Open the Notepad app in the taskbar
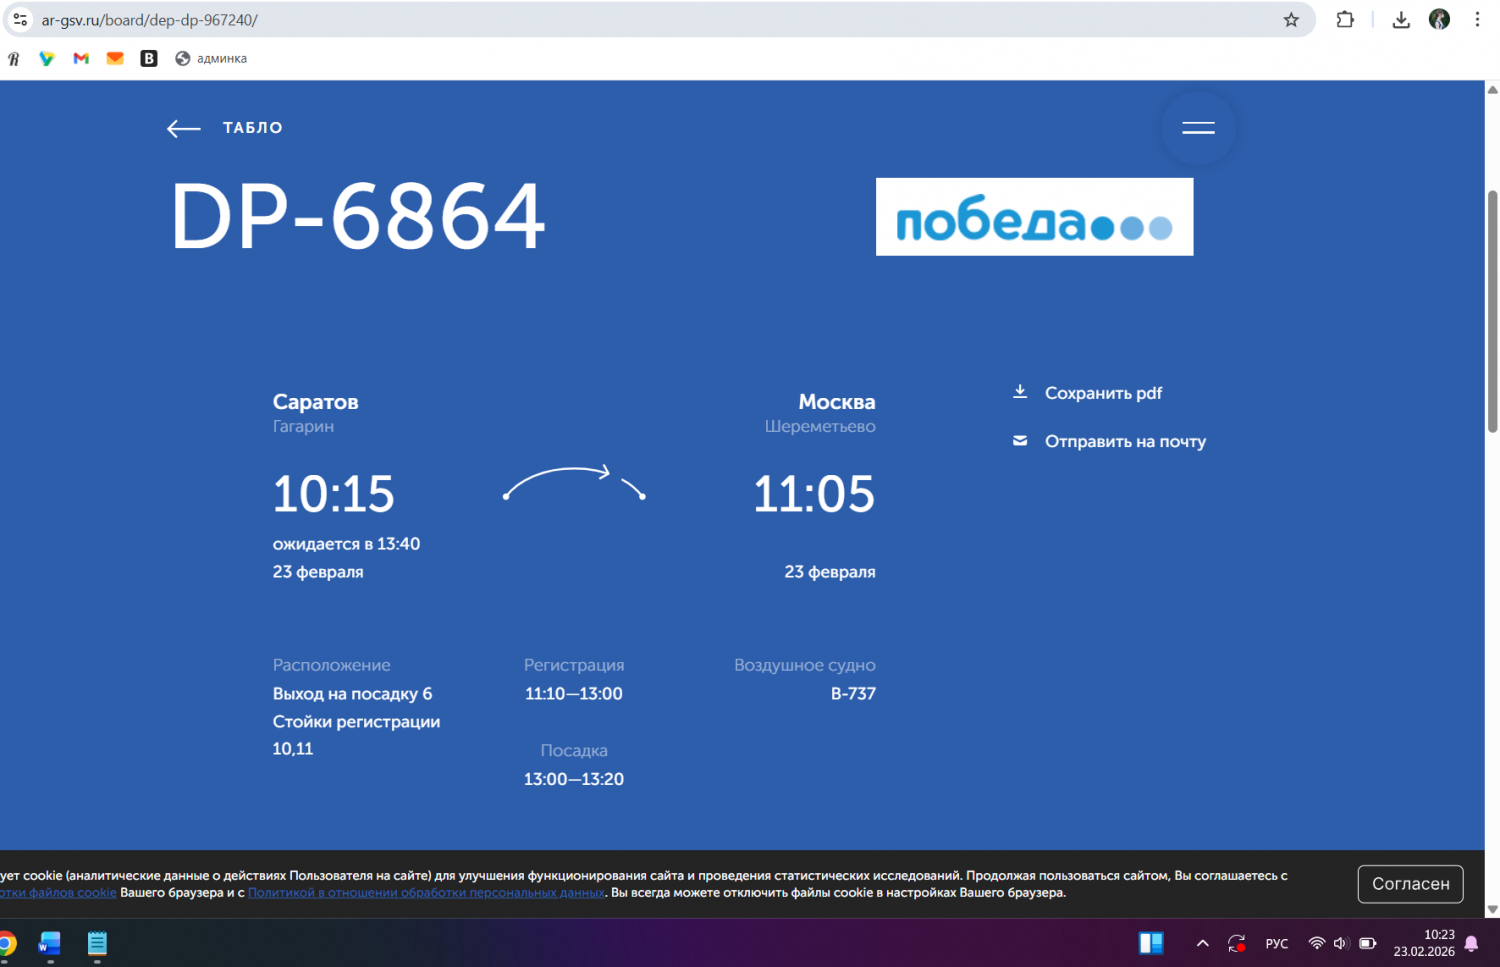 [x=97, y=943]
